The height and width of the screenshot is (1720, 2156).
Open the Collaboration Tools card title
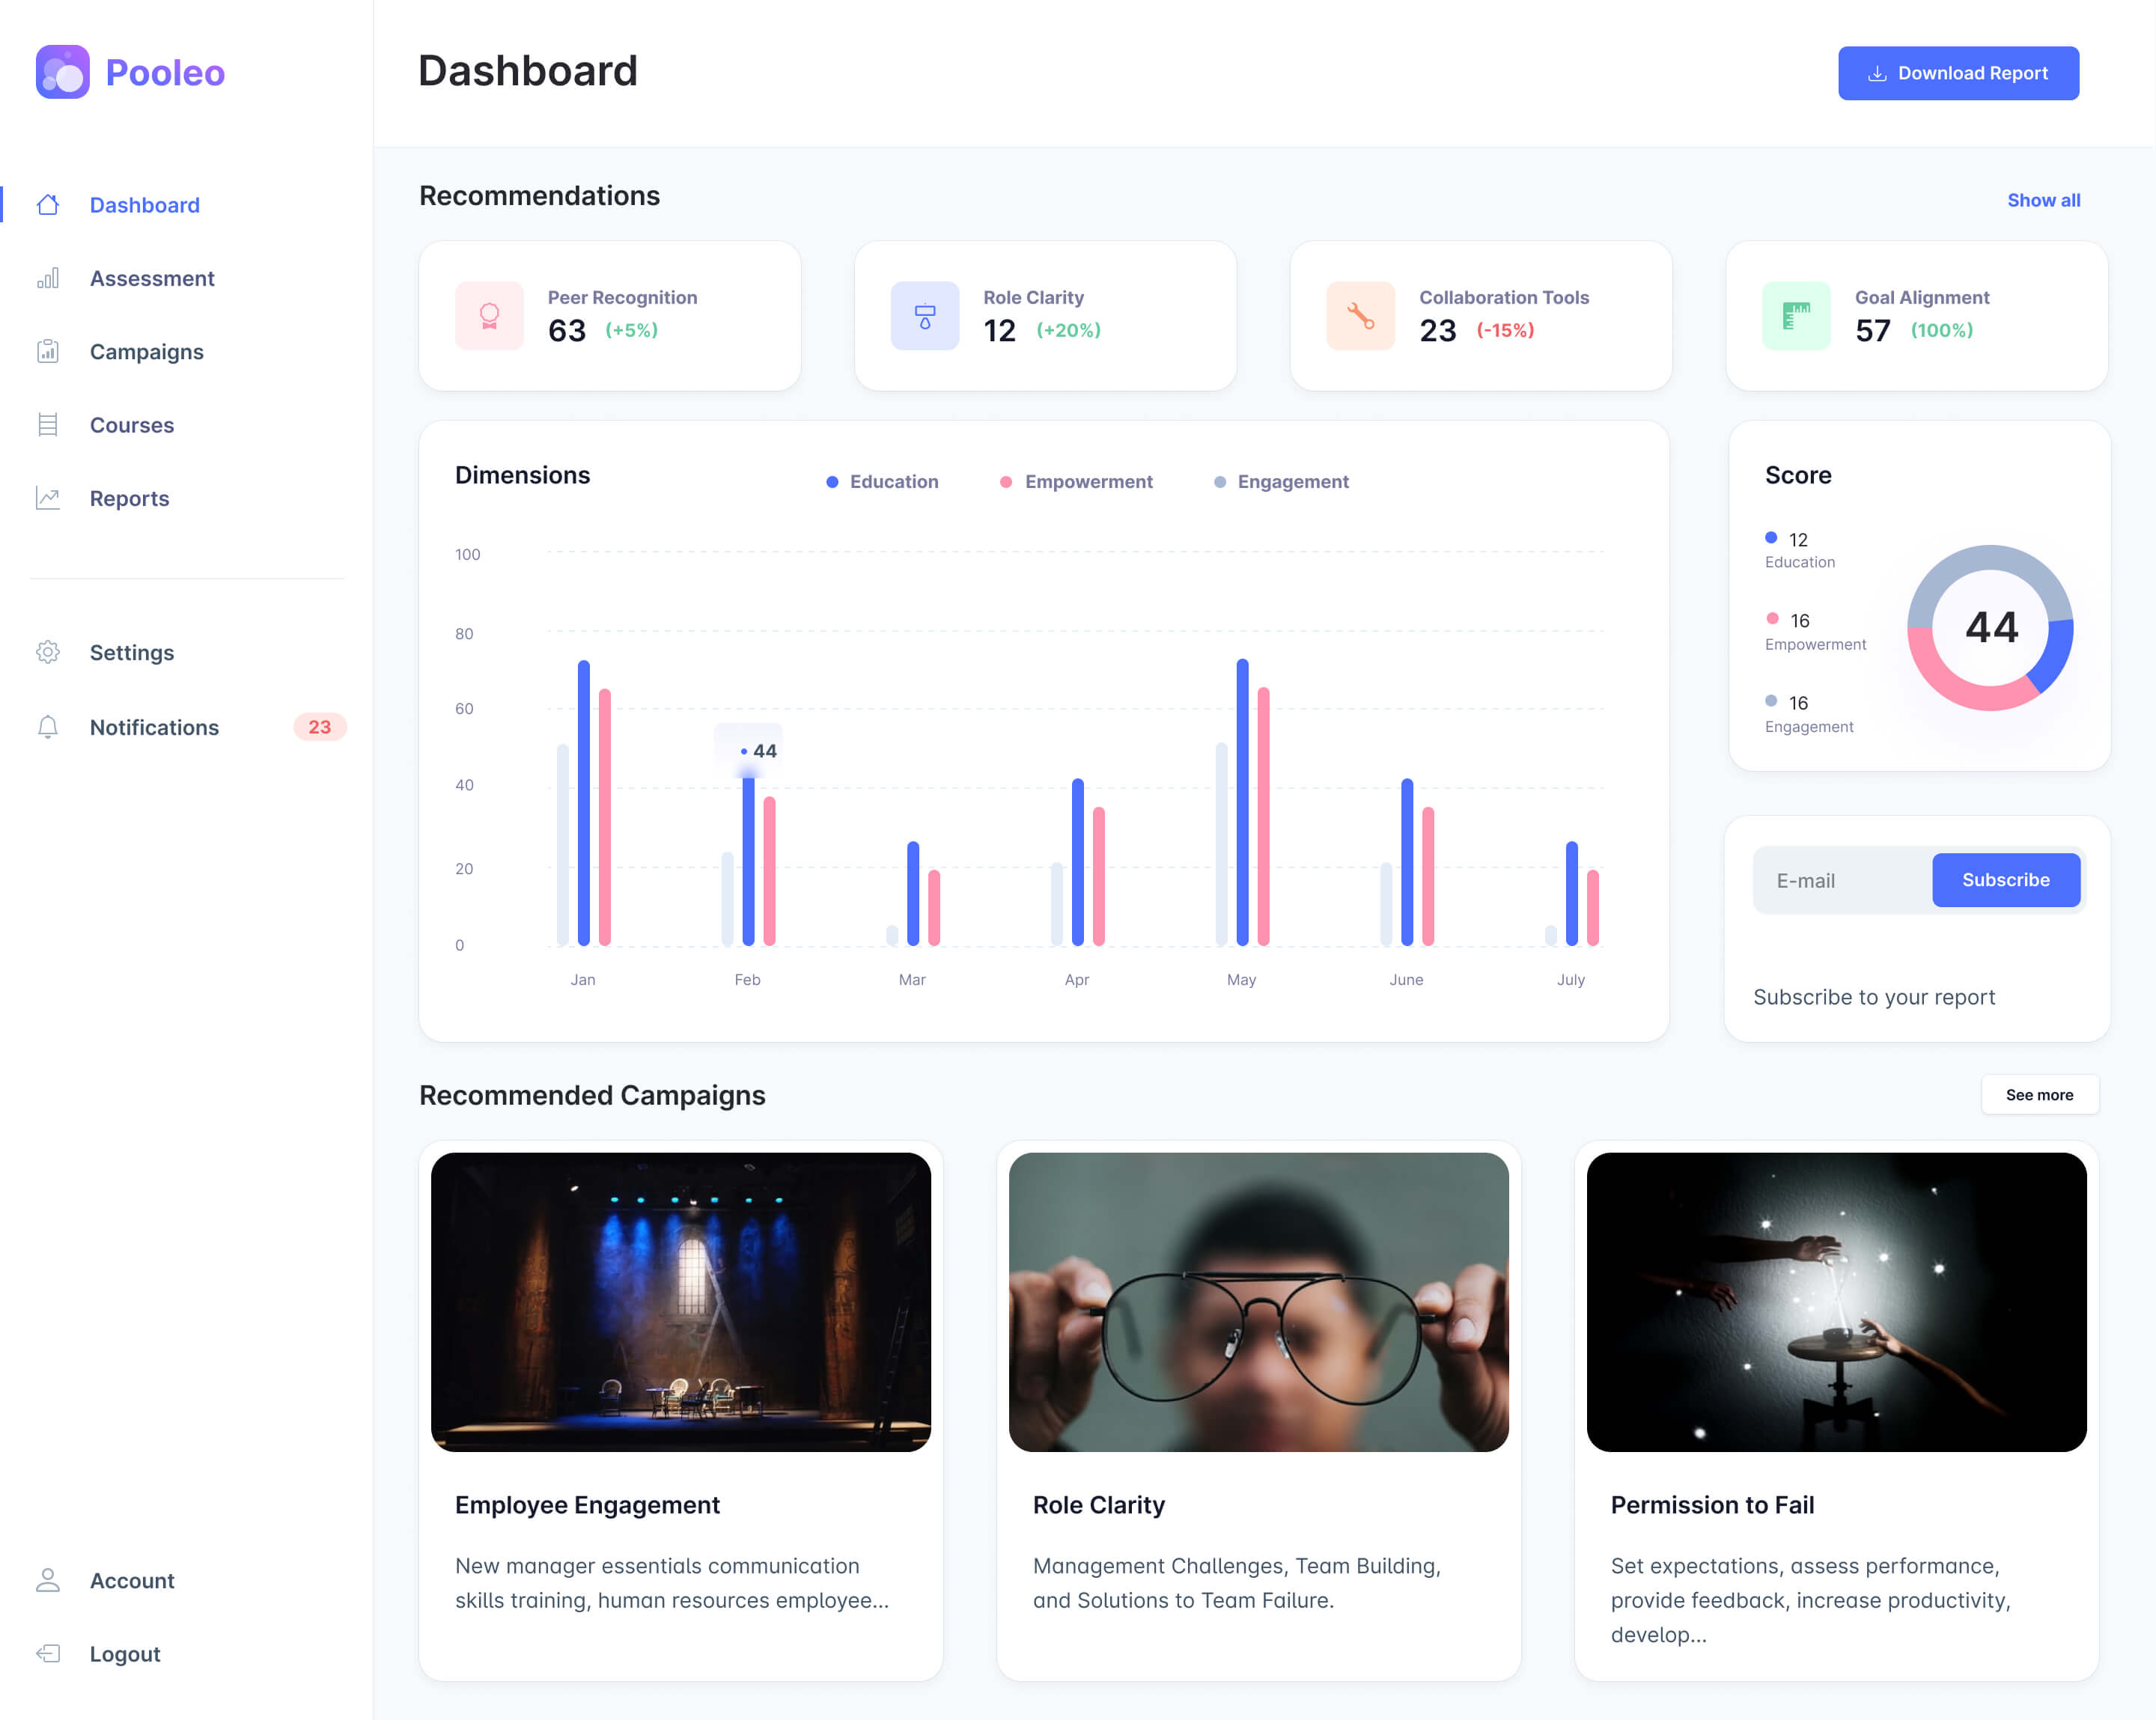[x=1504, y=298]
